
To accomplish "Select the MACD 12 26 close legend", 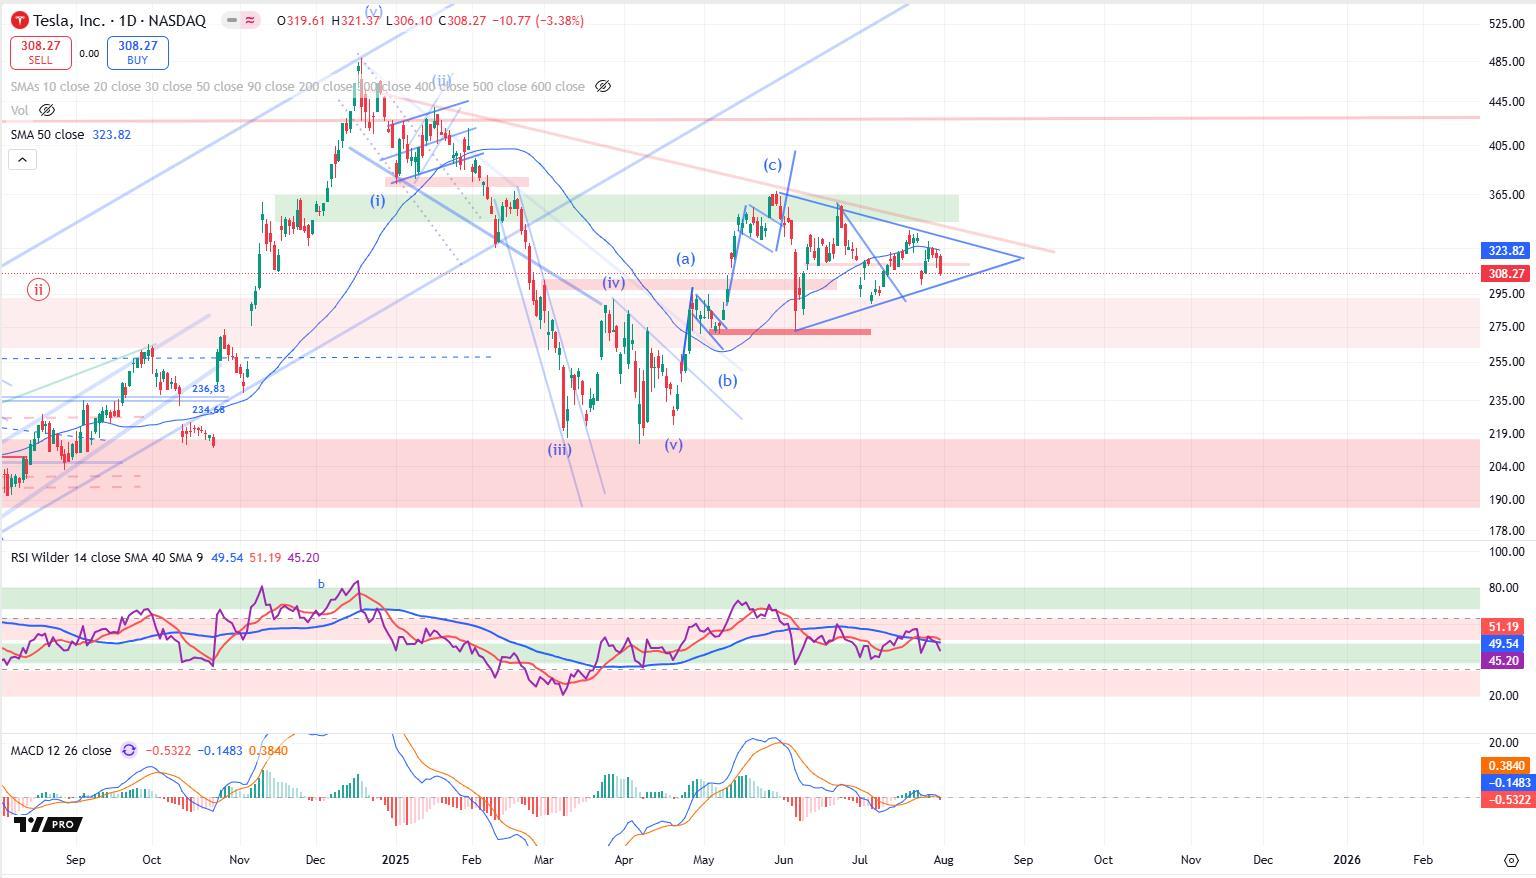I will 61,750.
